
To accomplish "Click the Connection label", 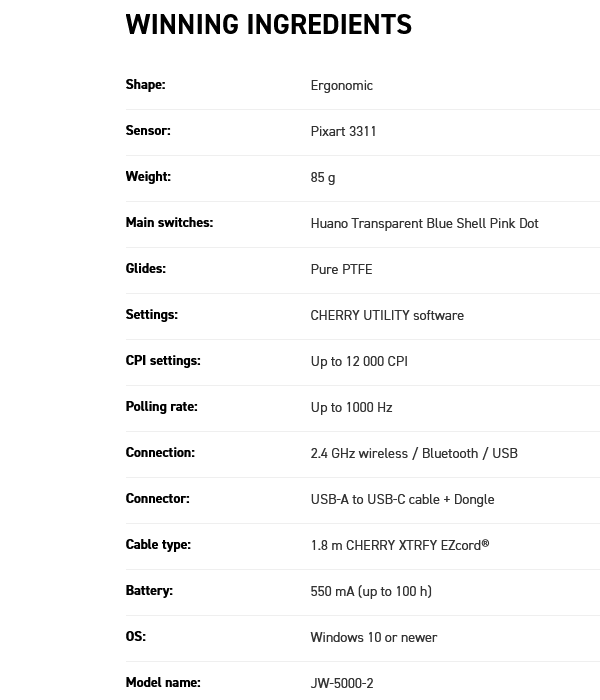I will point(160,452).
